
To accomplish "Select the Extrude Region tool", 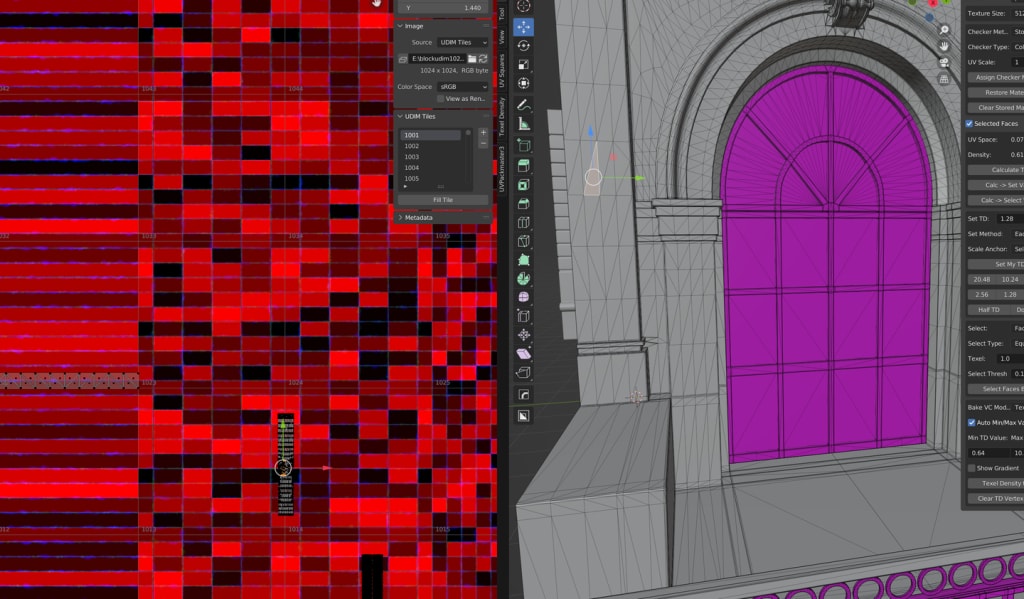I will point(523,166).
